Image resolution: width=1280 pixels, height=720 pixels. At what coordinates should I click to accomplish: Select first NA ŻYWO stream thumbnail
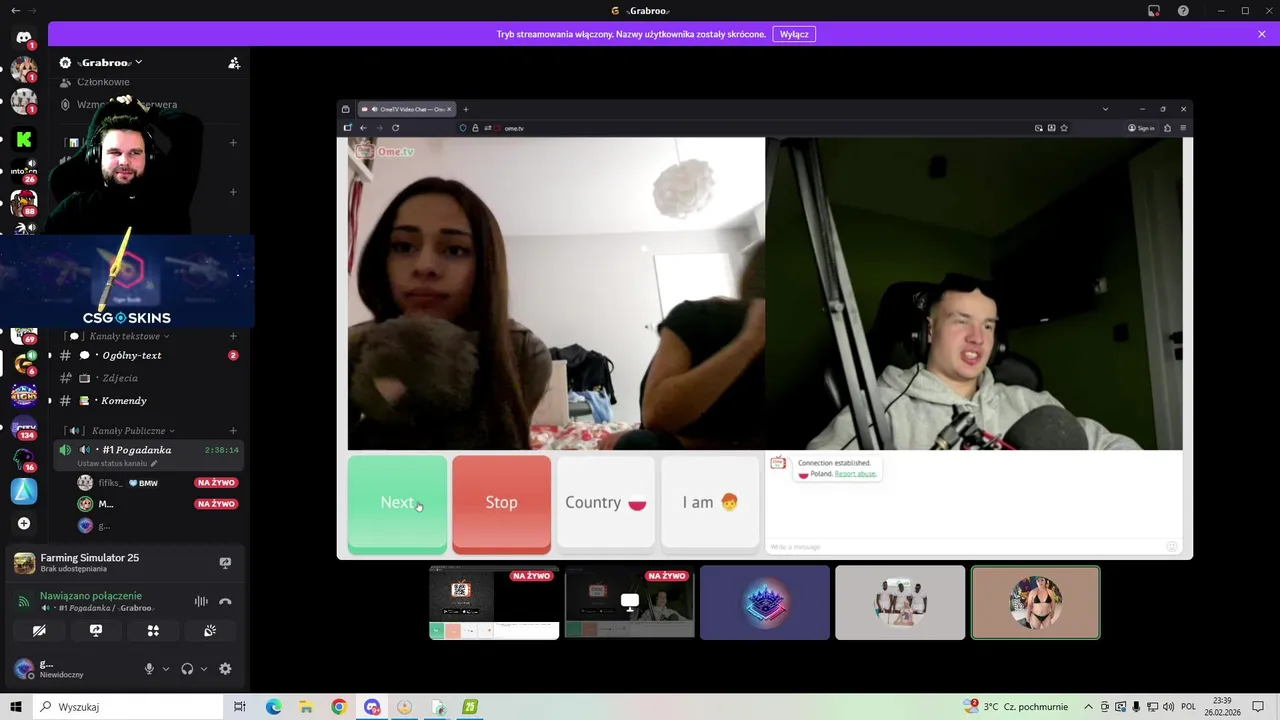[x=494, y=603]
